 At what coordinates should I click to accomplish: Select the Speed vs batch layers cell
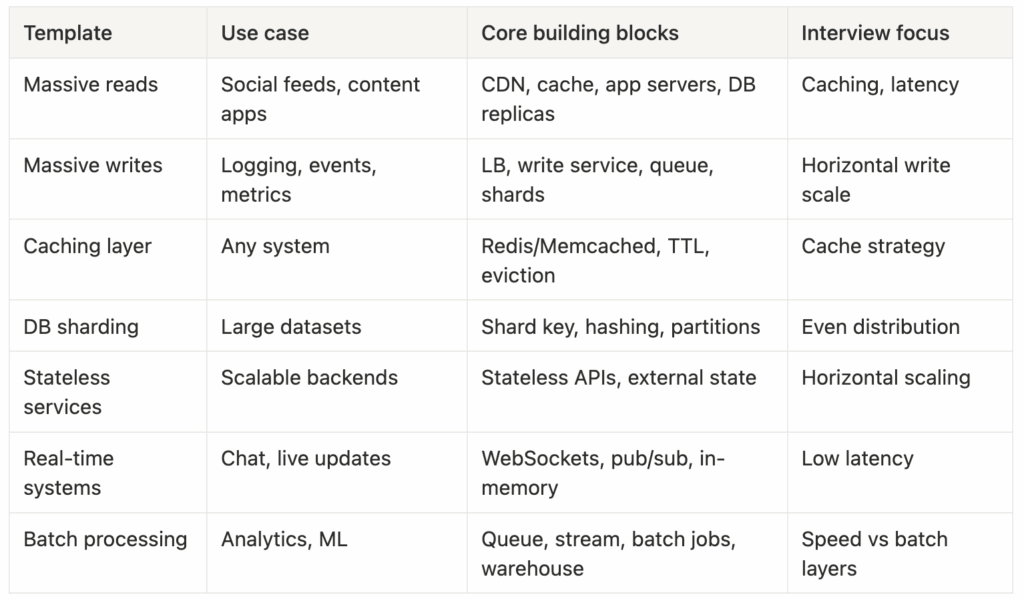click(874, 553)
